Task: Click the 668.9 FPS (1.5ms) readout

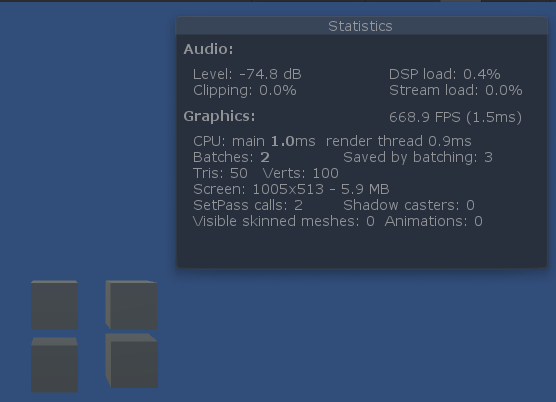Action: [x=456, y=117]
